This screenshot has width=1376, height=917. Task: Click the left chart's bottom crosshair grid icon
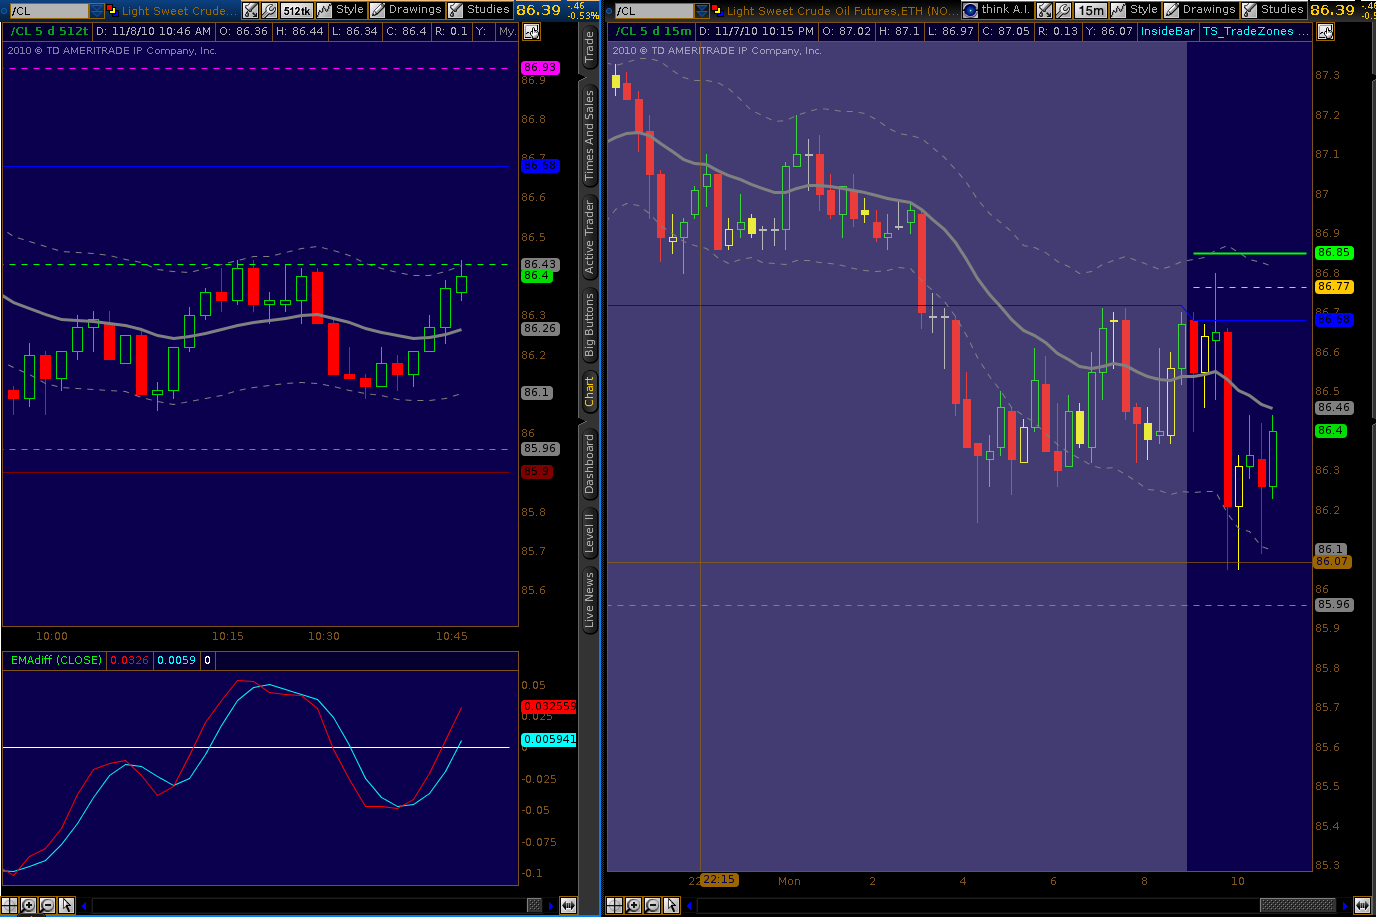10,905
